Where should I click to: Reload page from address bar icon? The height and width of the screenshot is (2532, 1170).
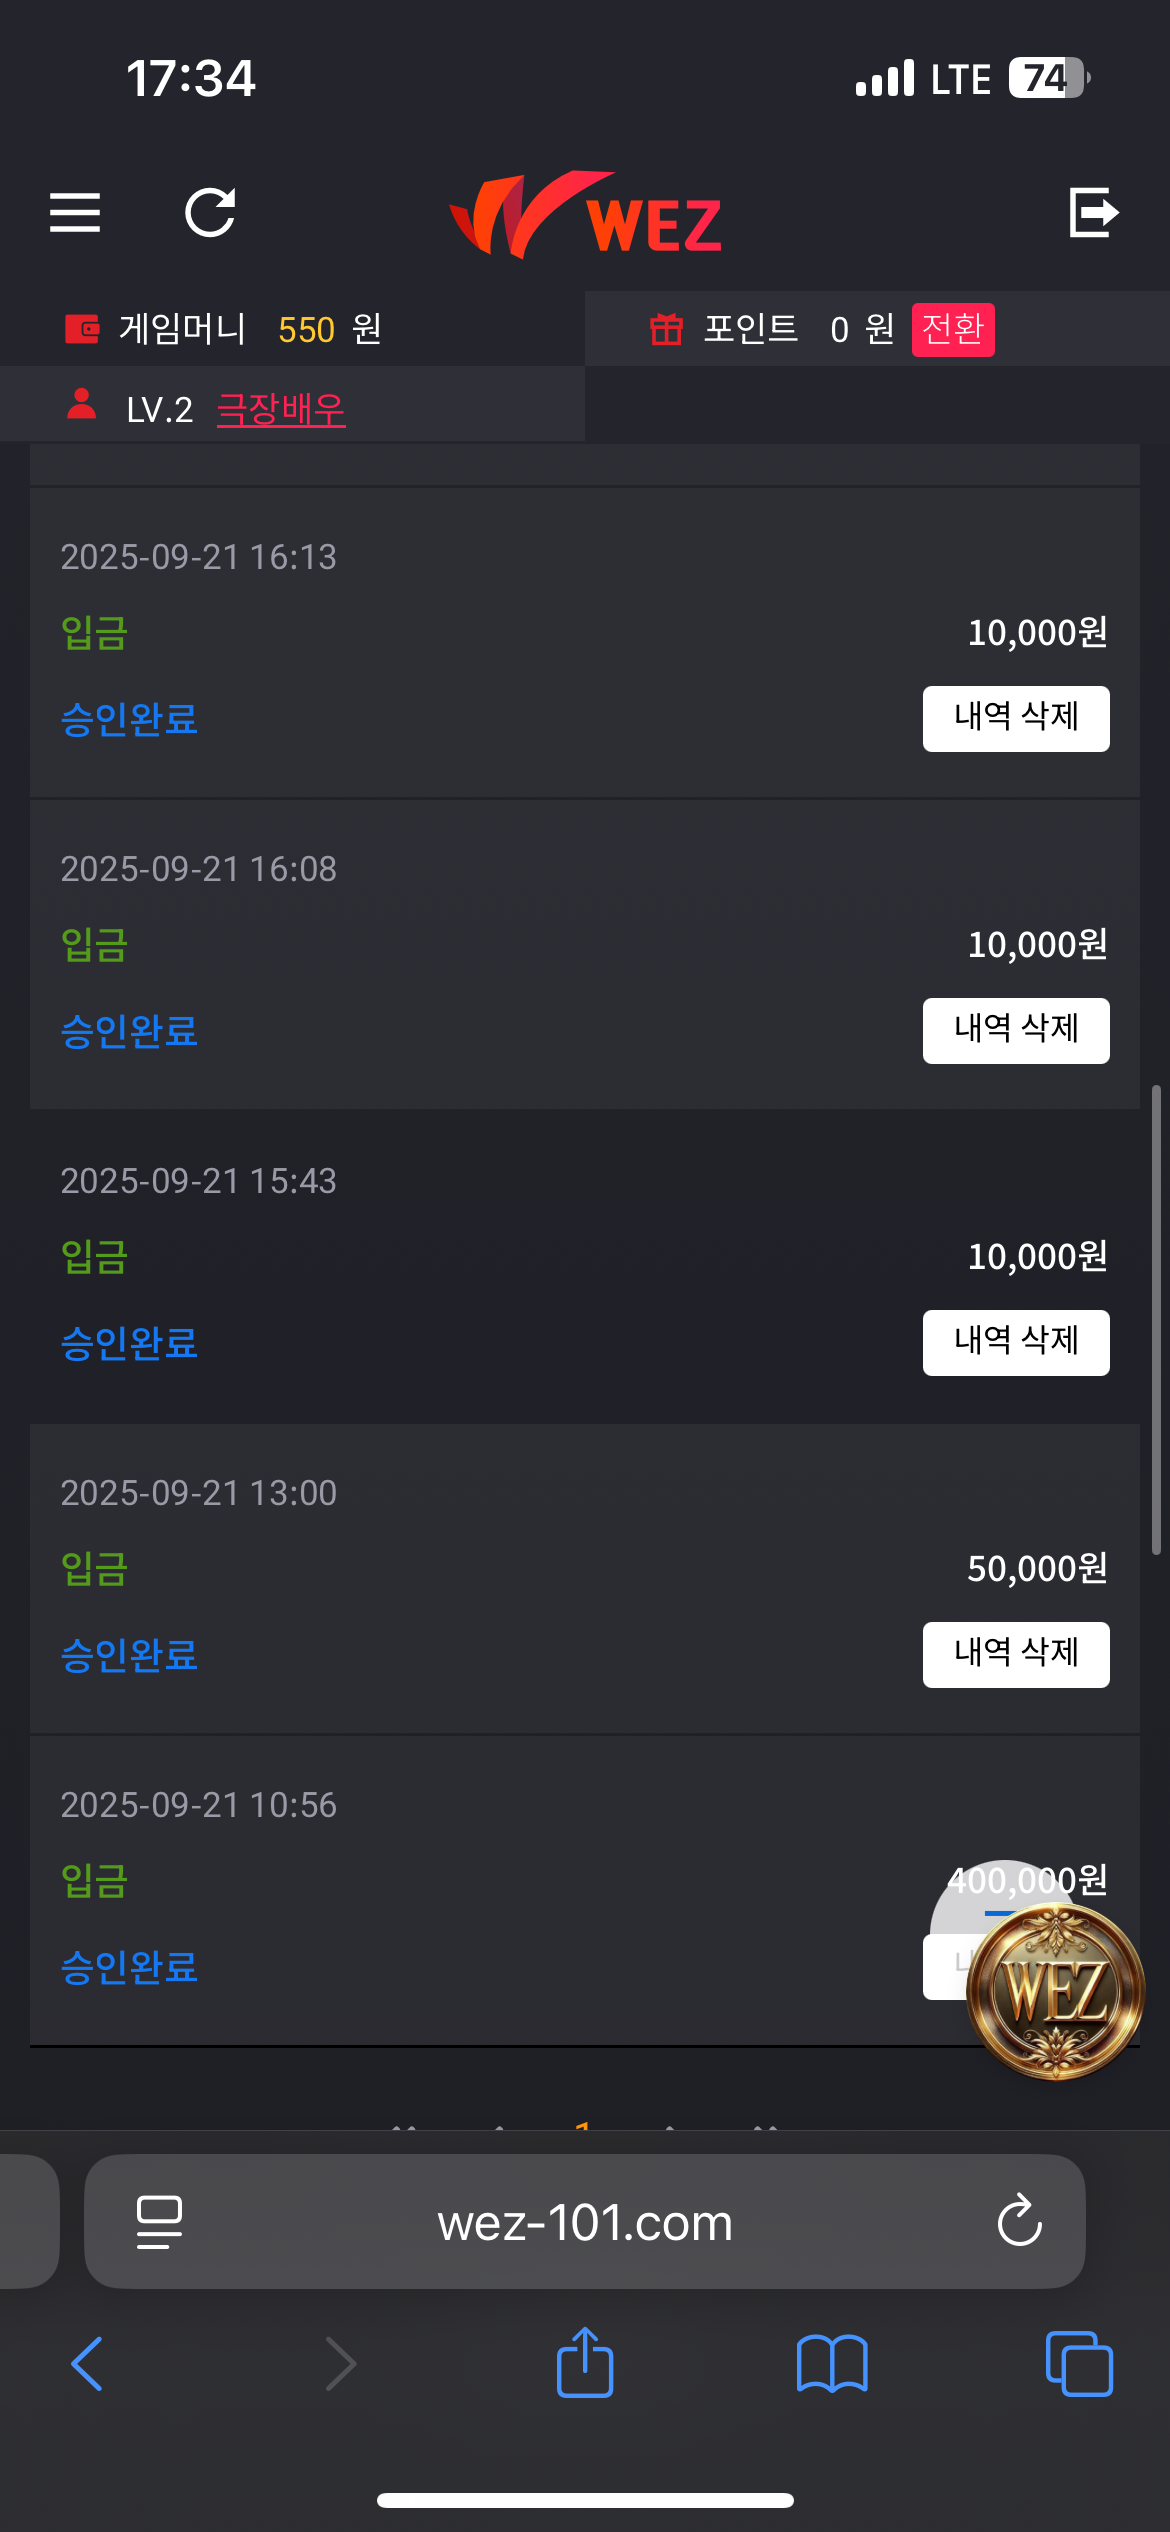(1020, 2222)
